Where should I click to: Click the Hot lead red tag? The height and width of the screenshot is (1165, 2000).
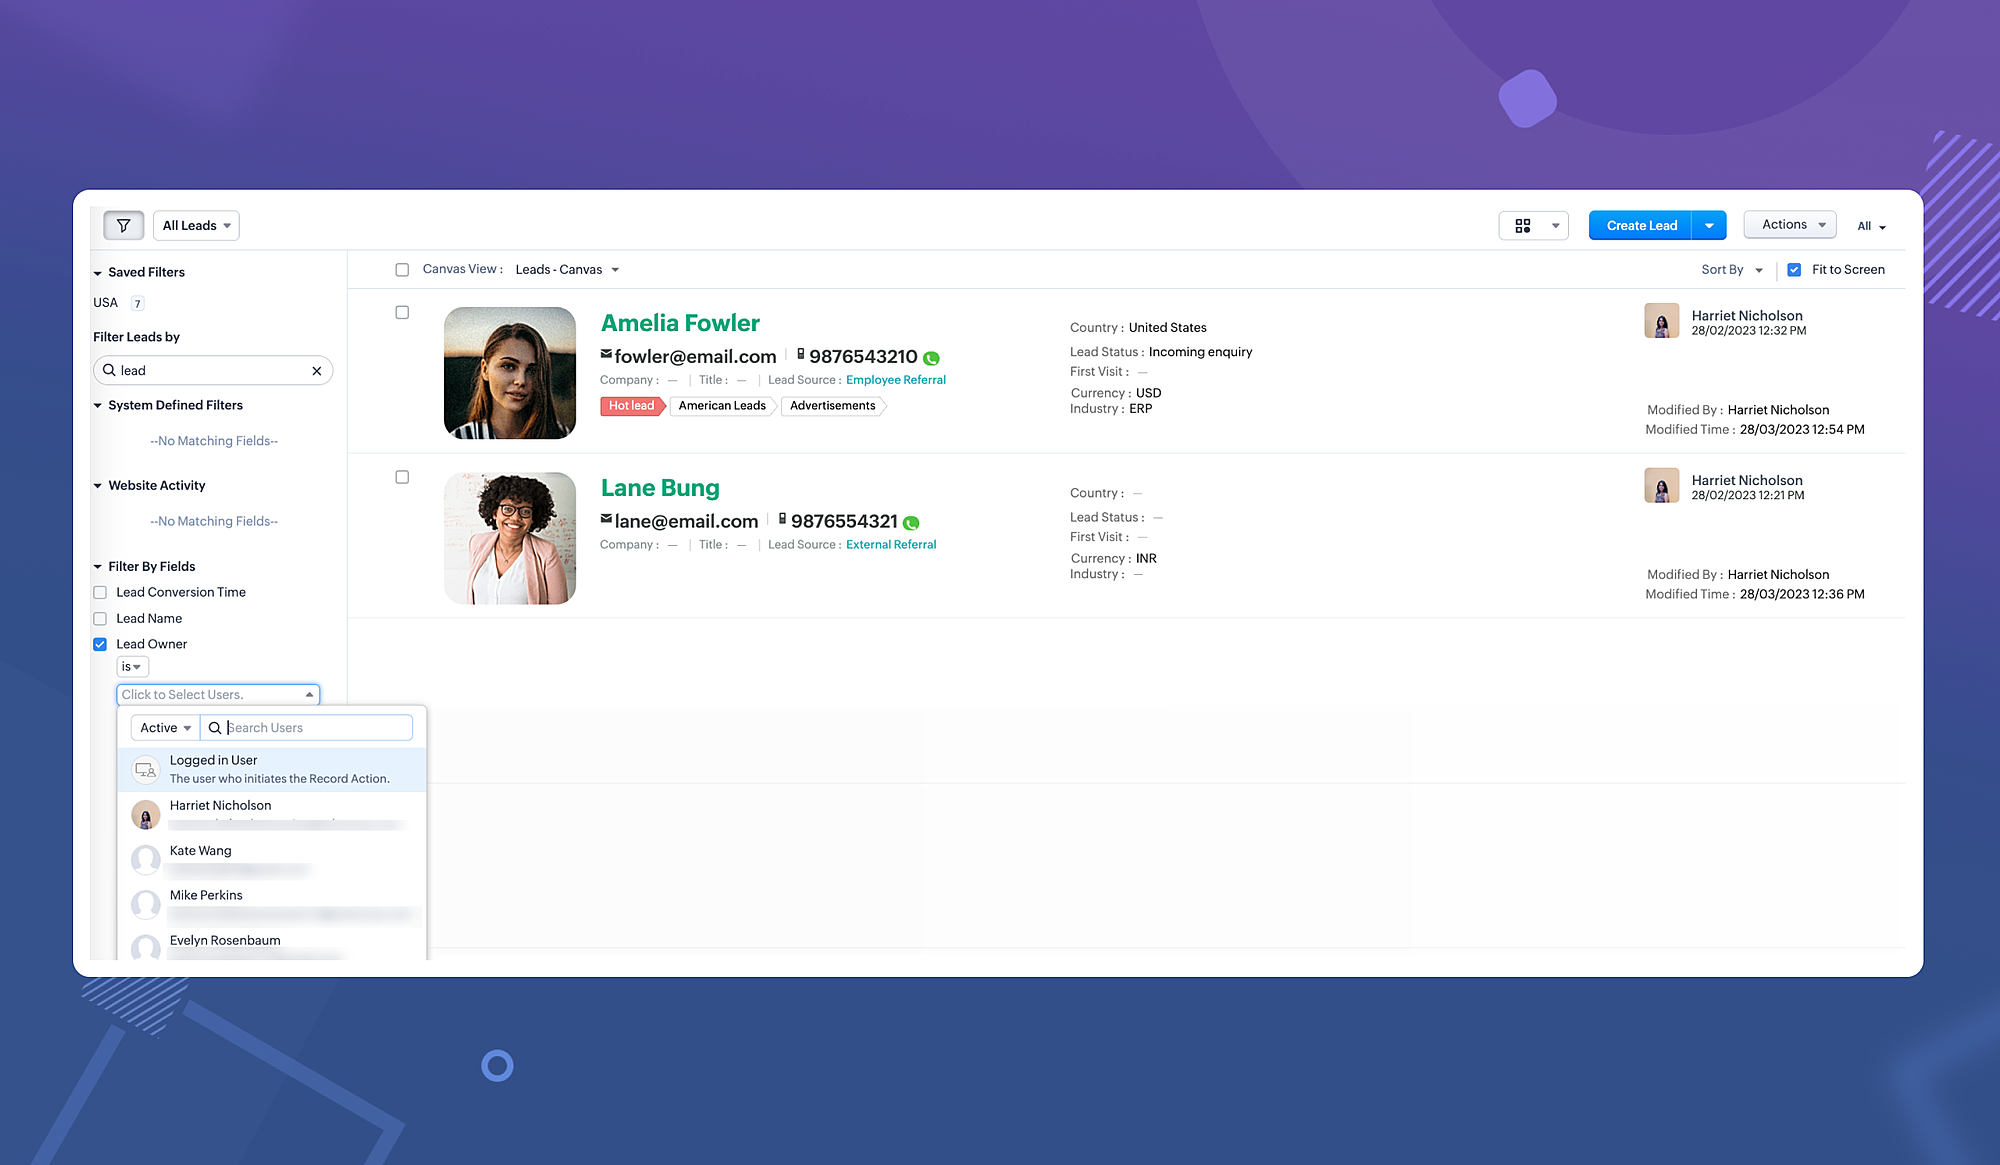coord(631,406)
